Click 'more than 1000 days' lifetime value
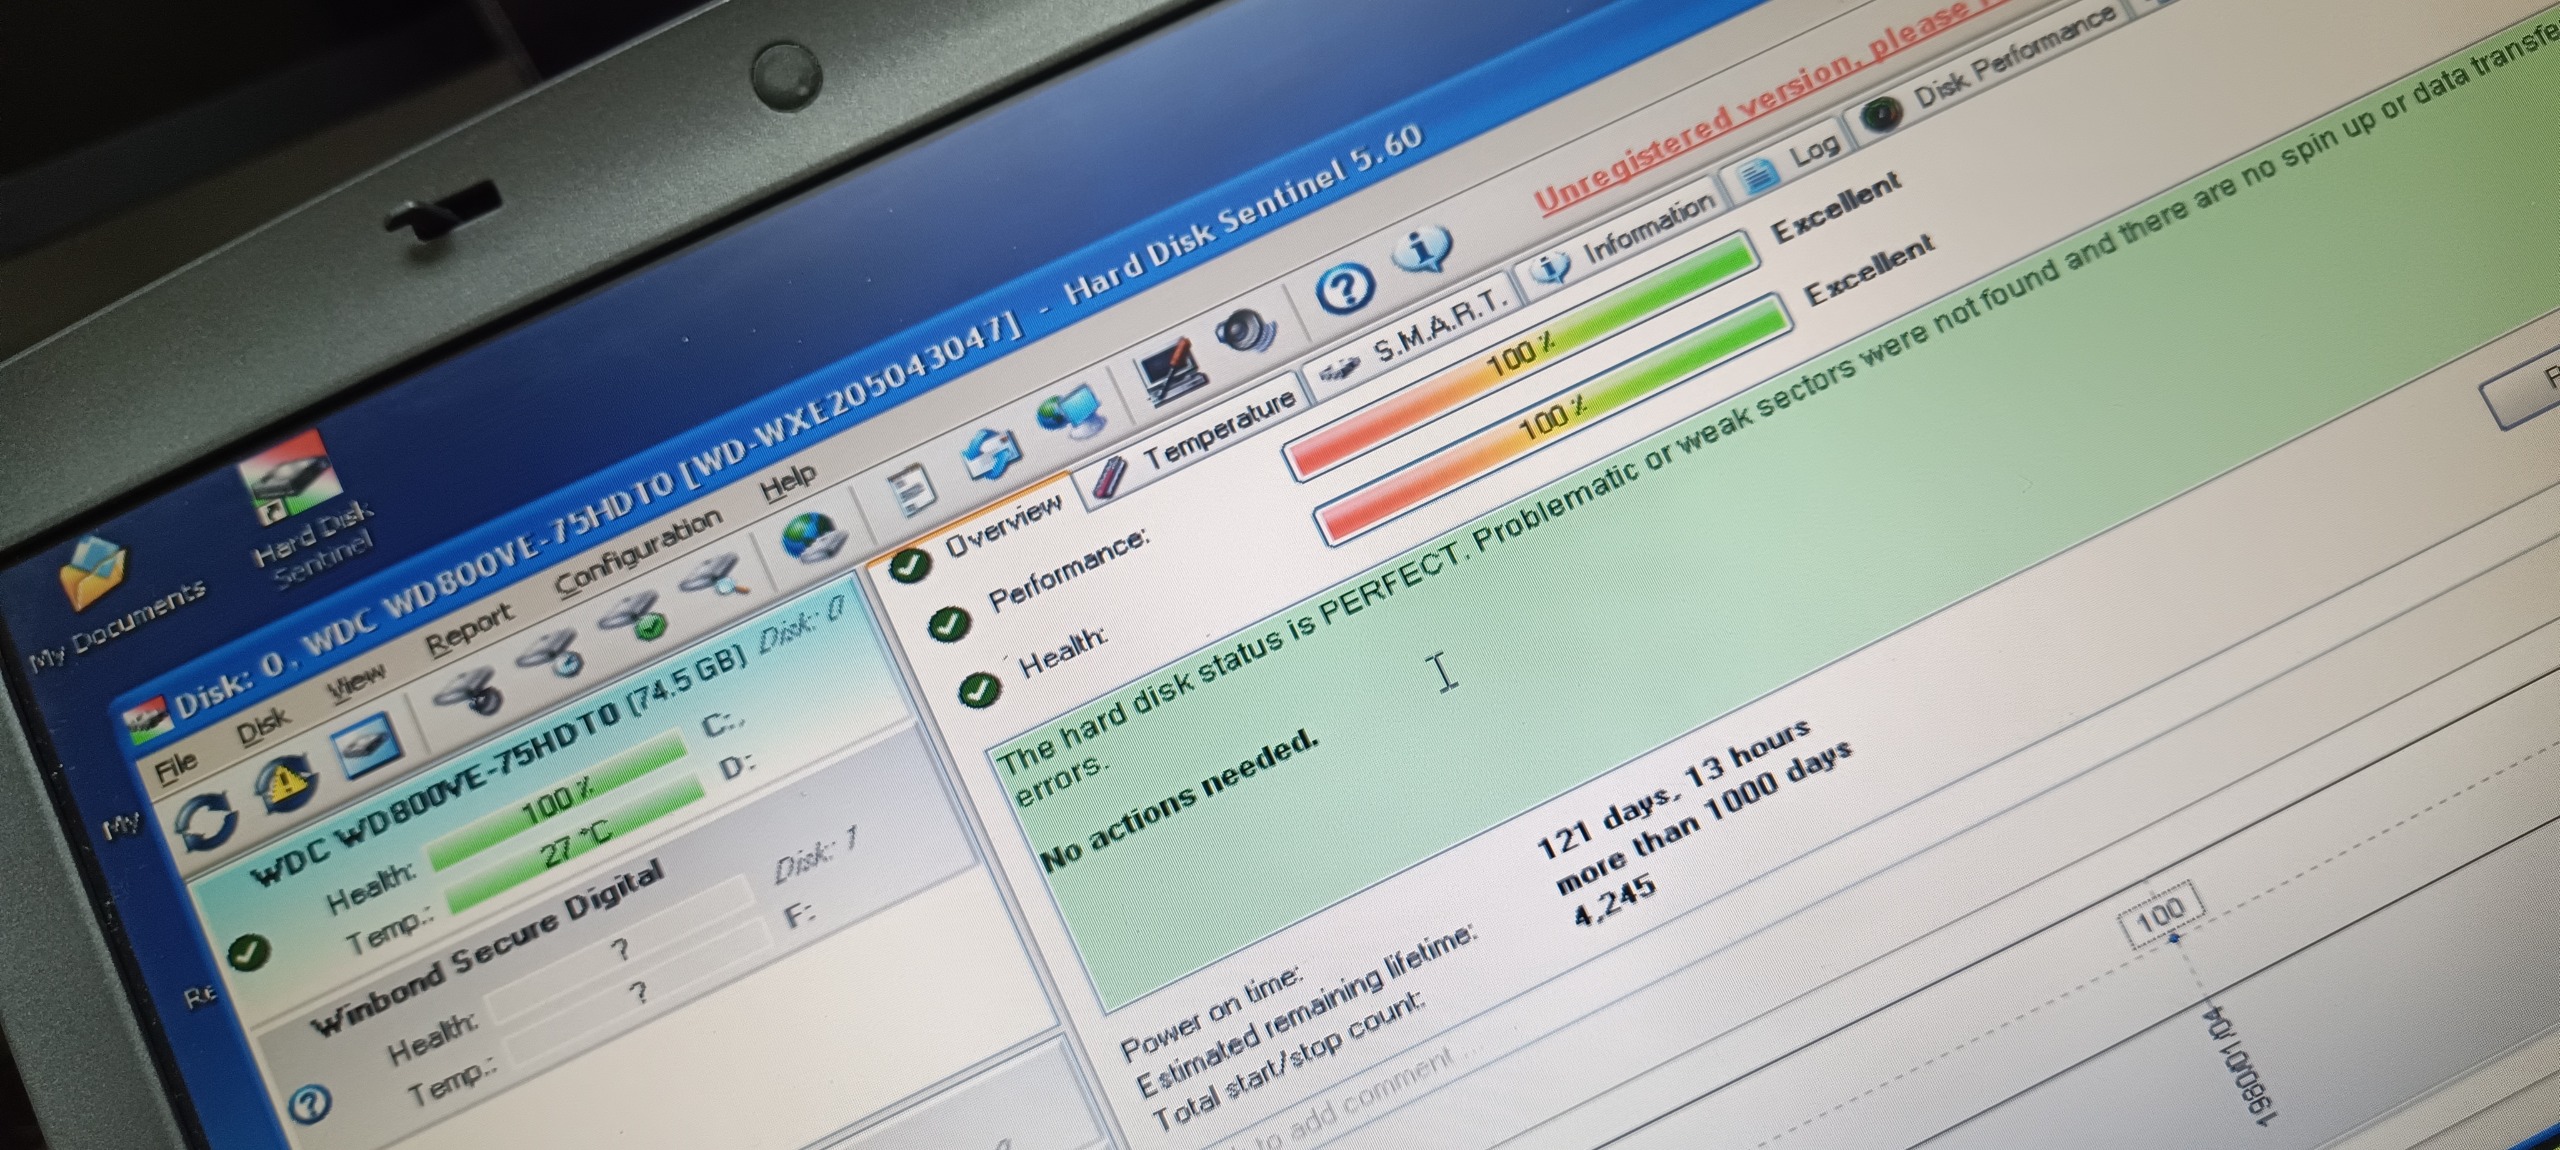The width and height of the screenshot is (2560, 1150). click(1703, 819)
